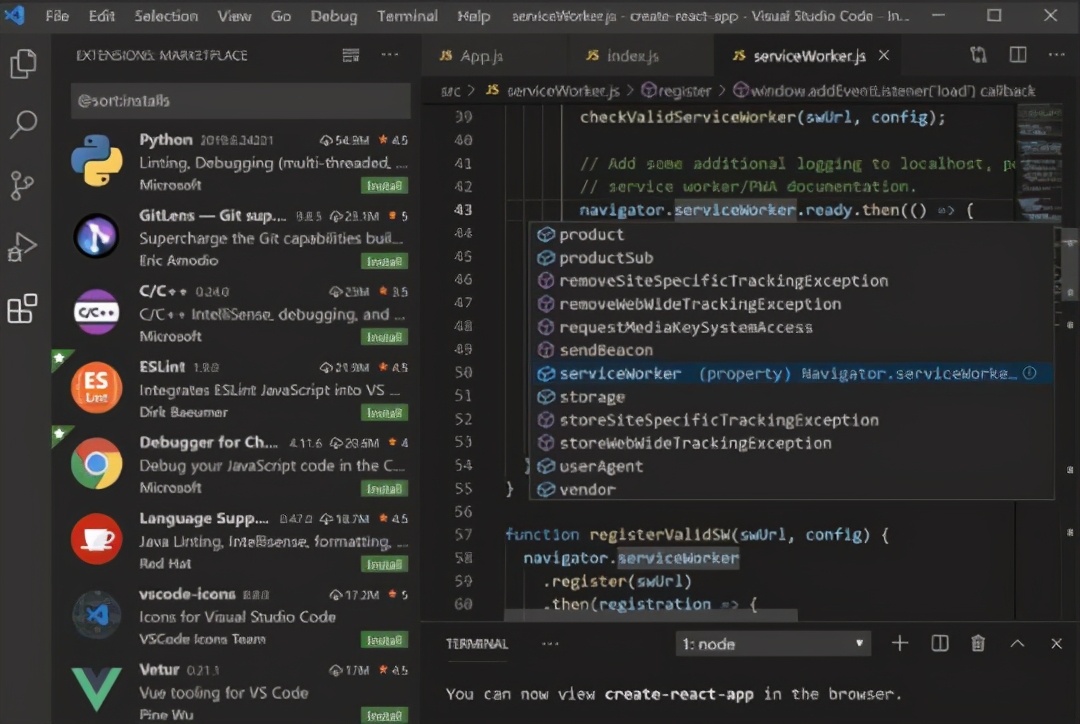The height and width of the screenshot is (724, 1080).
Task: Click the Vetur extension logo
Action: pyautogui.click(x=96, y=689)
